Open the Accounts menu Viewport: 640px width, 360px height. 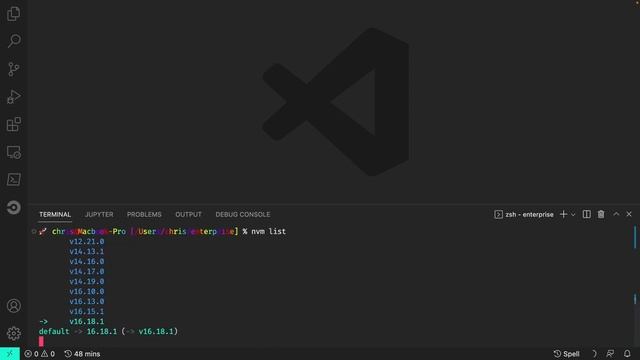(x=13, y=306)
